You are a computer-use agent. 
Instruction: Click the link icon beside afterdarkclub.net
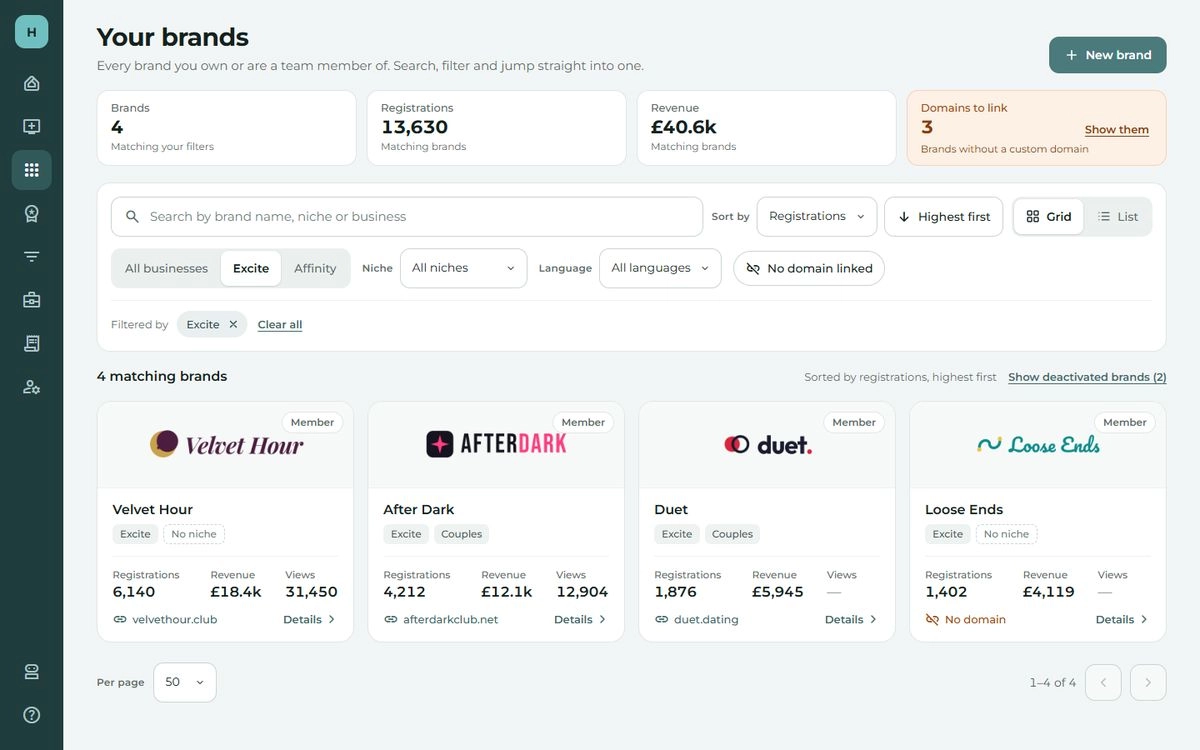pyautogui.click(x=391, y=620)
